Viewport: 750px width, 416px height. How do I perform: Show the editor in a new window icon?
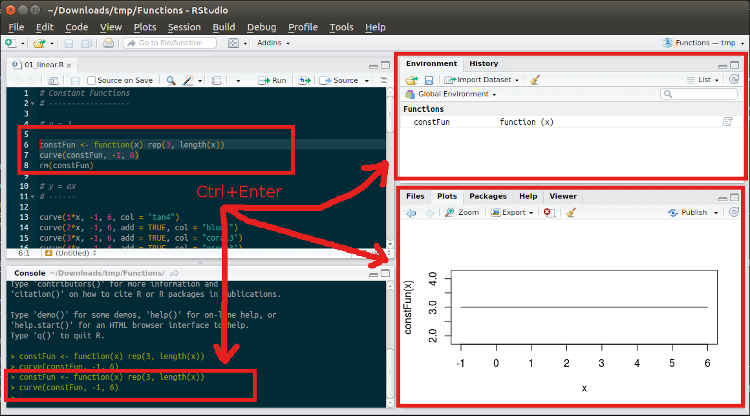pyautogui.click(x=53, y=81)
